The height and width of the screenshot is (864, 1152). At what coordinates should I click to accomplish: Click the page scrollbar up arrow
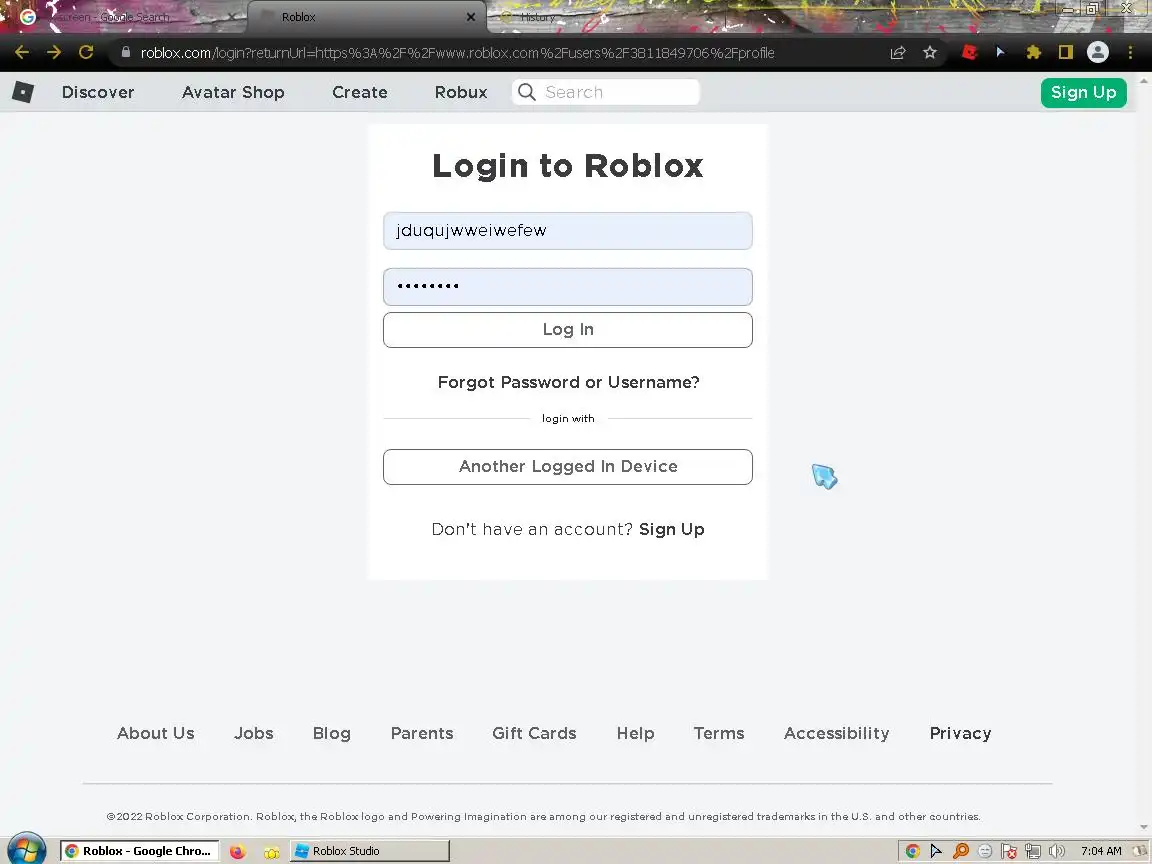point(1145,79)
